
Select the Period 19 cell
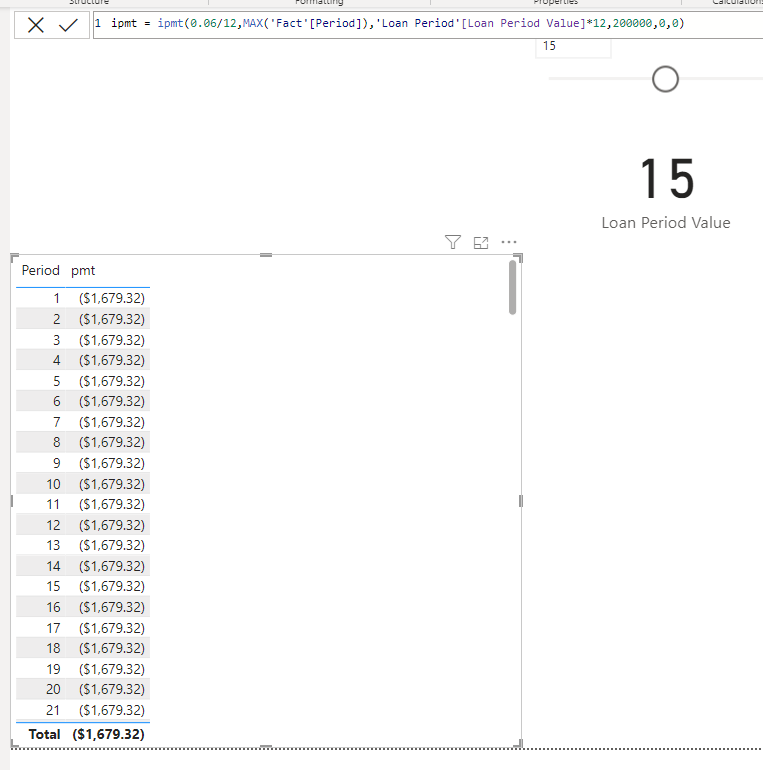pos(54,669)
